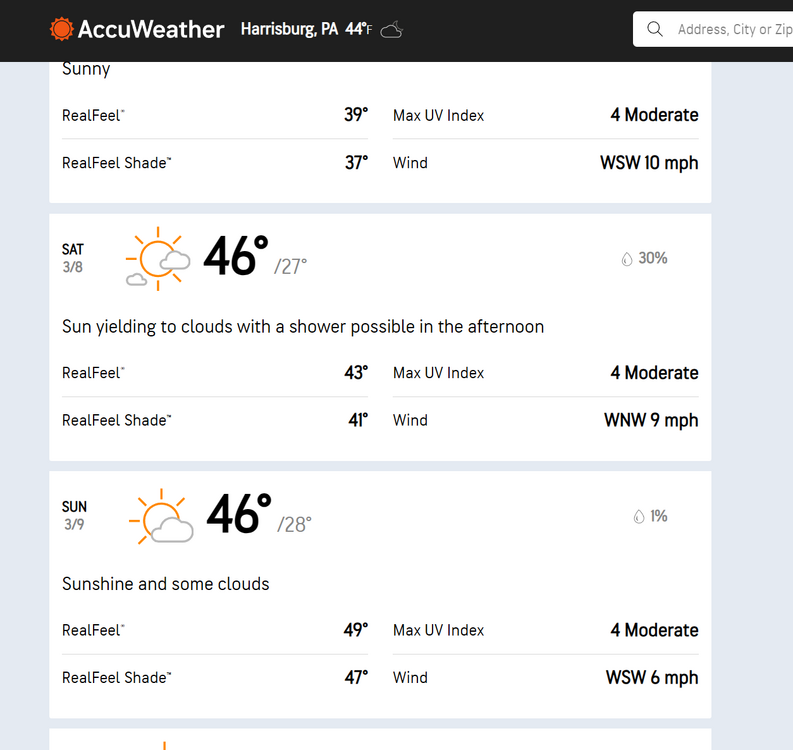Image resolution: width=793 pixels, height=750 pixels.
Task: Open Harrisburg, PA location link
Action: point(289,29)
